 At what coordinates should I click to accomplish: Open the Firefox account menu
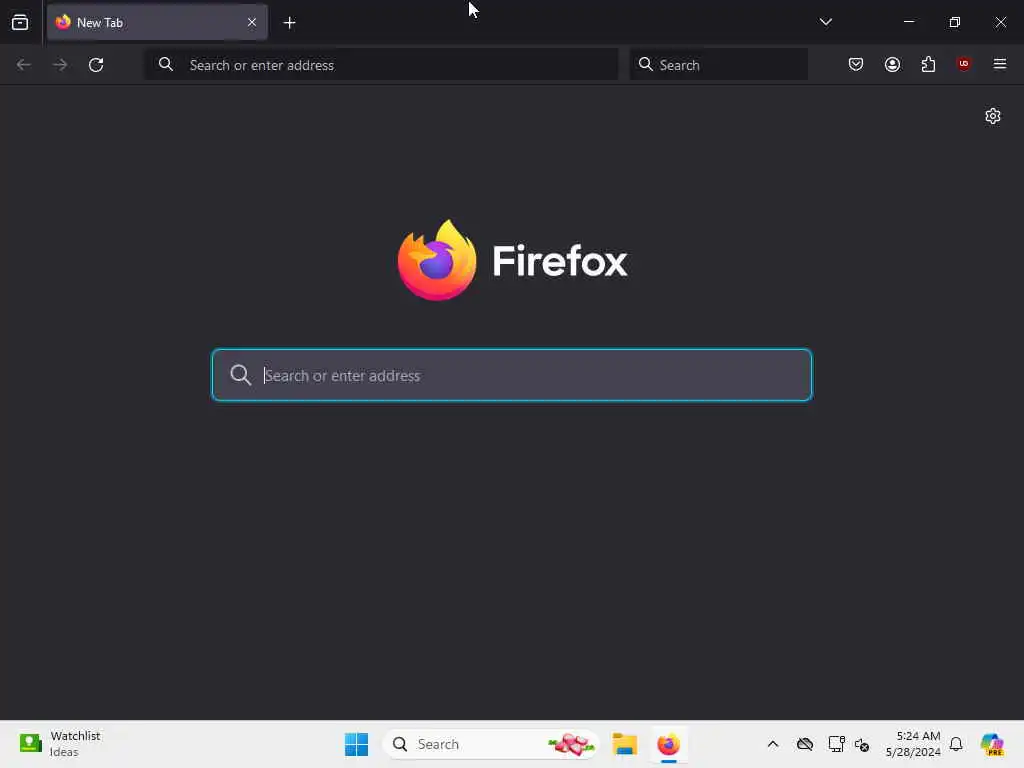pyautogui.click(x=892, y=64)
